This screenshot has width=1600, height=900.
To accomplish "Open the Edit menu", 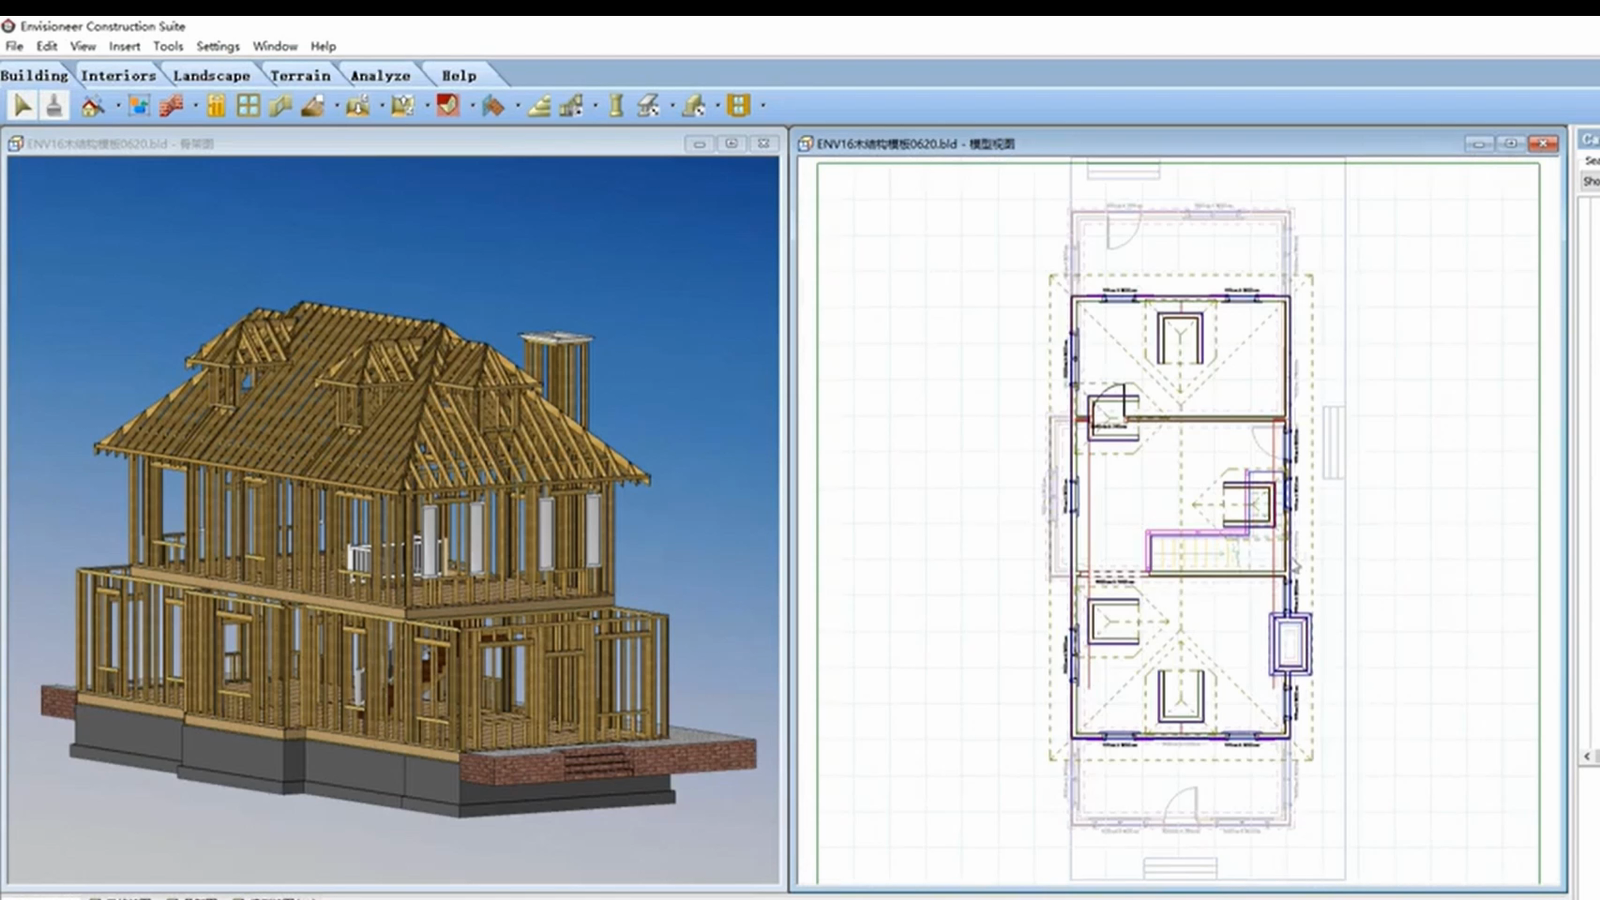I will (47, 46).
